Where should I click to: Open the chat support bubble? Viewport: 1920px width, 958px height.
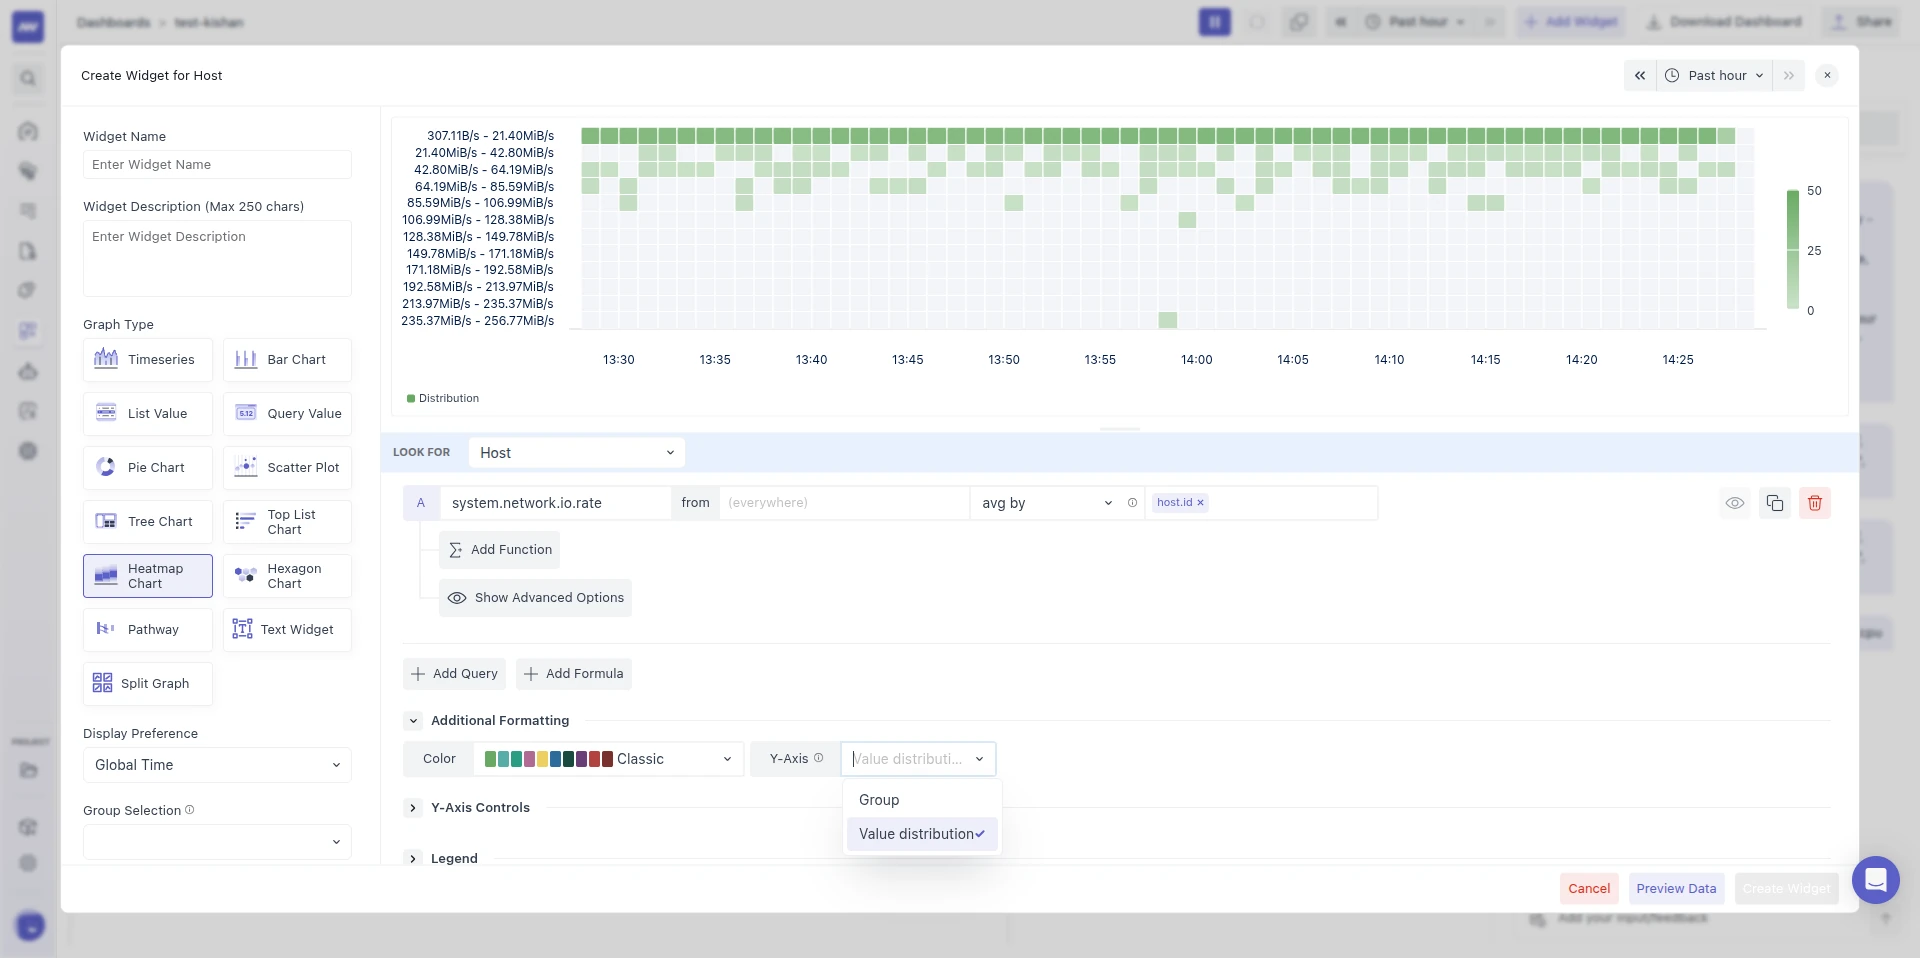1875,880
